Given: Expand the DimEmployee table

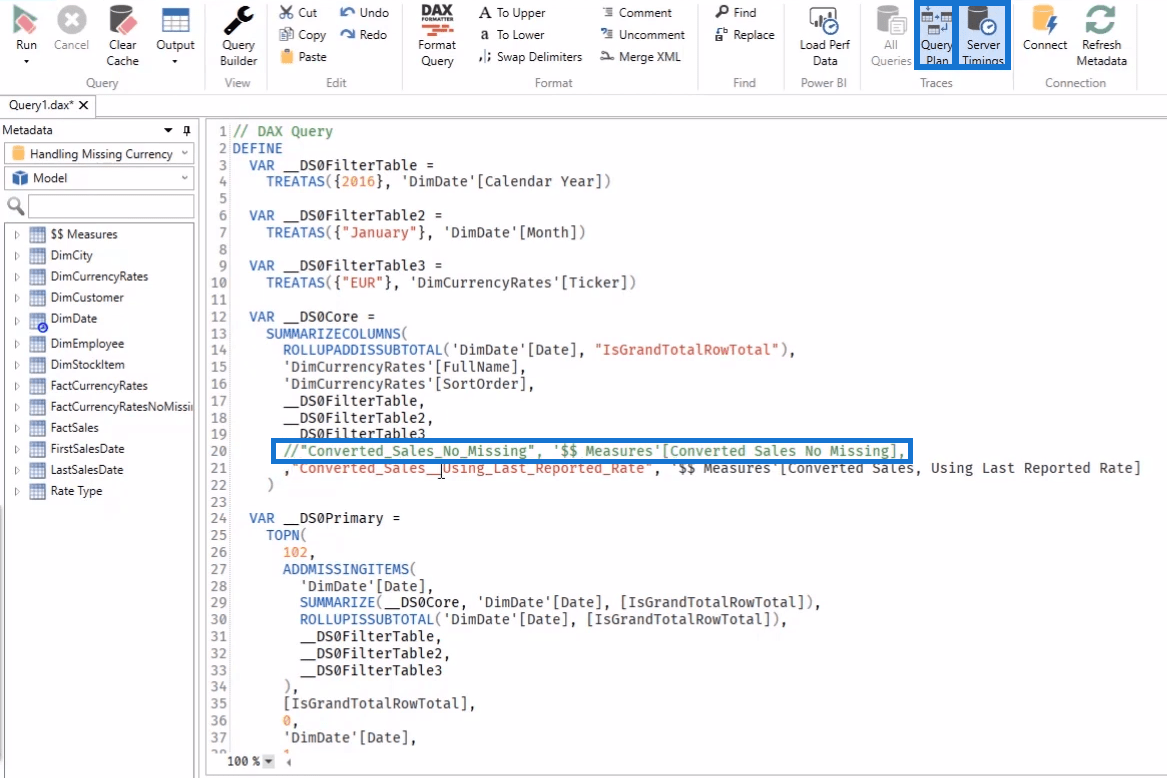Looking at the screenshot, I should coord(16,344).
